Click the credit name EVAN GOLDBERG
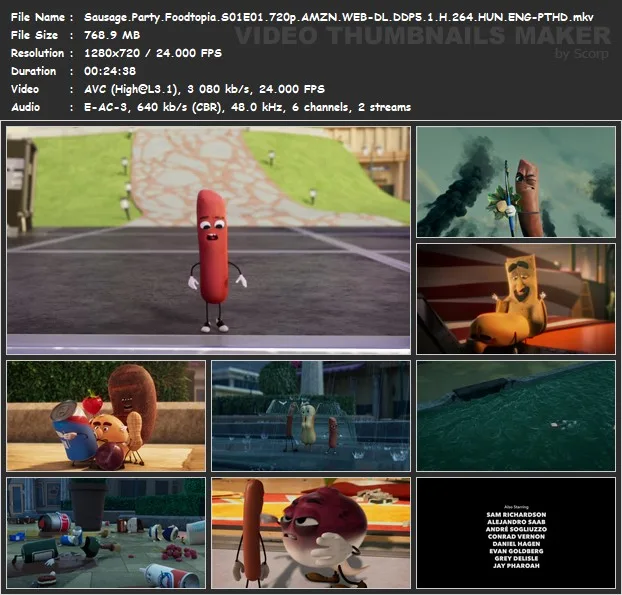The height and width of the screenshot is (595, 622). tap(516, 551)
